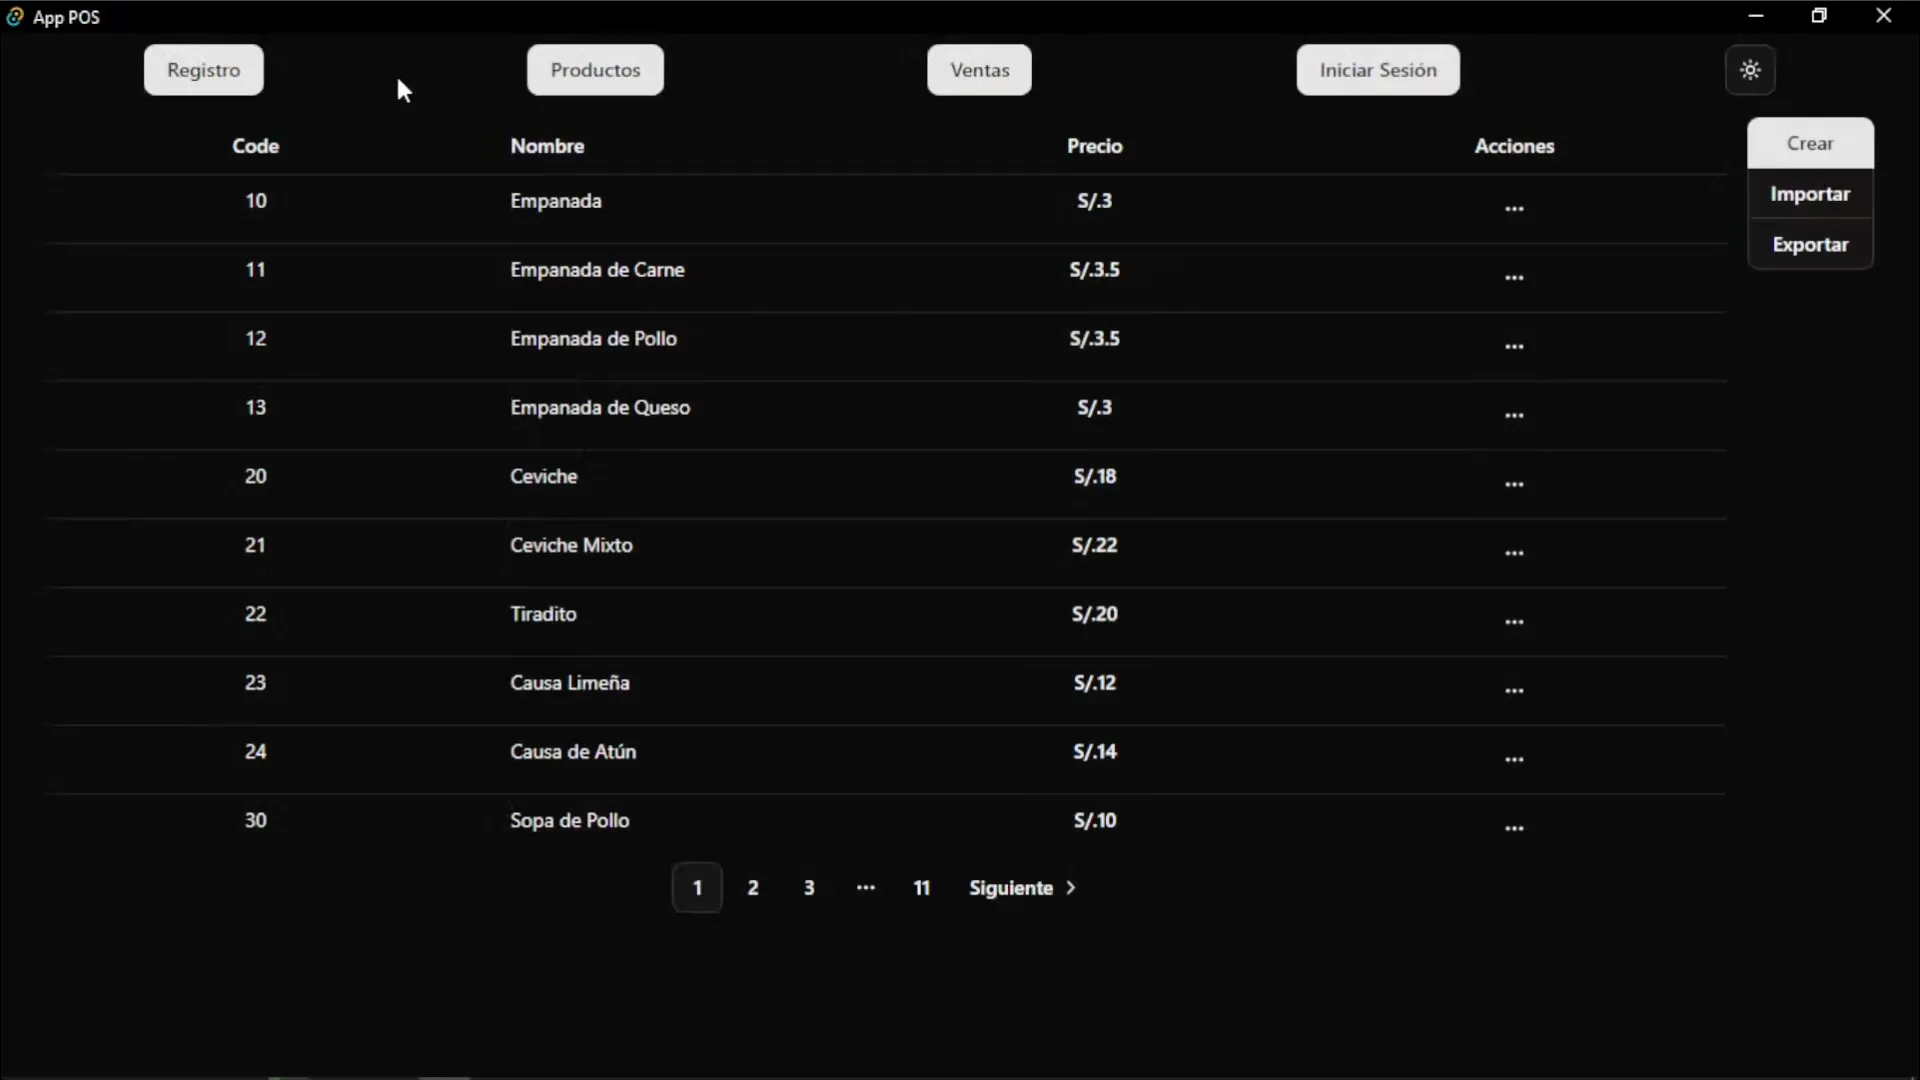Open actions menu for Ceviche row
1920x1080 pixels.
(1514, 484)
